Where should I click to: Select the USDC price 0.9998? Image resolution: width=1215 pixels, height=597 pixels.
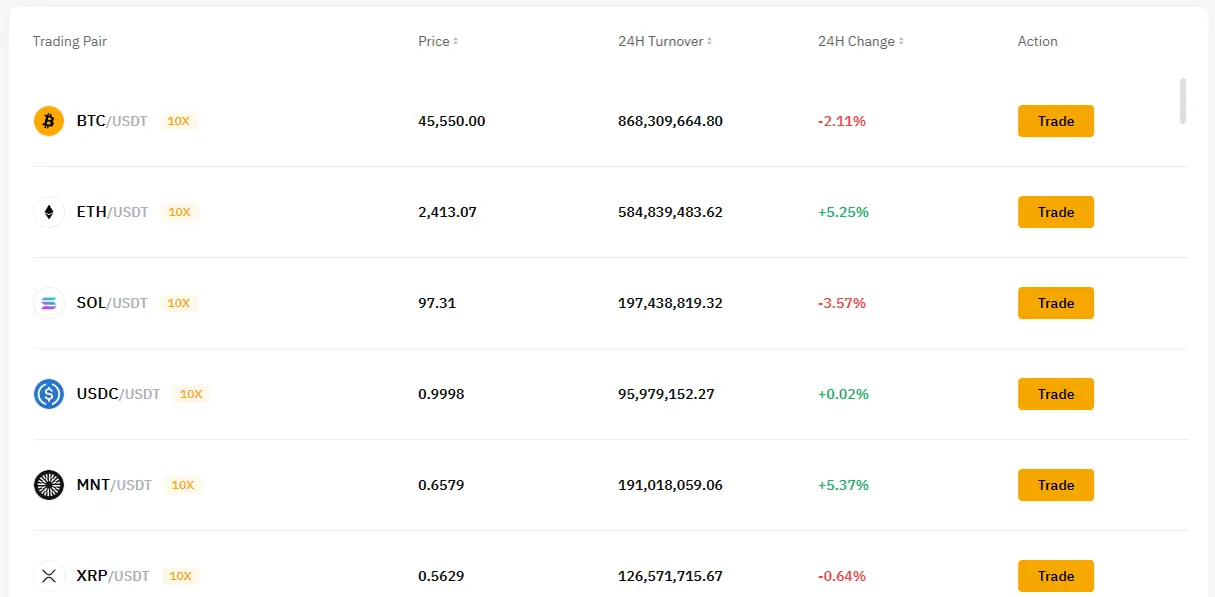(441, 394)
